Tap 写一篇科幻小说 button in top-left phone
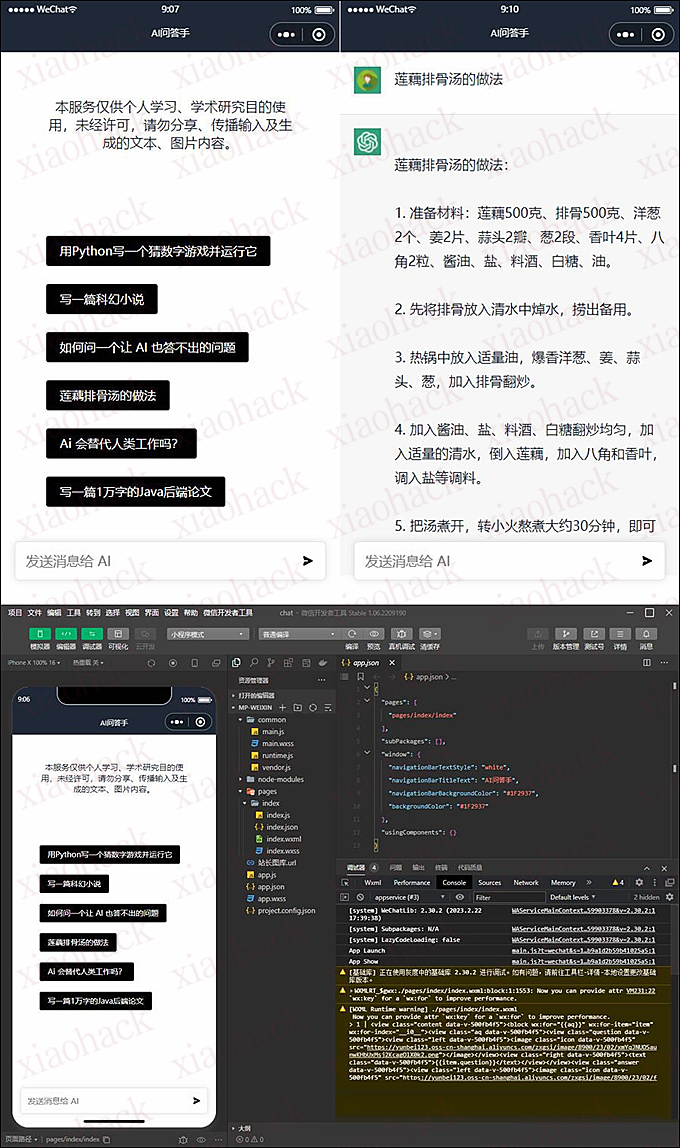Screen dimensions: 680x1148 click(102, 299)
